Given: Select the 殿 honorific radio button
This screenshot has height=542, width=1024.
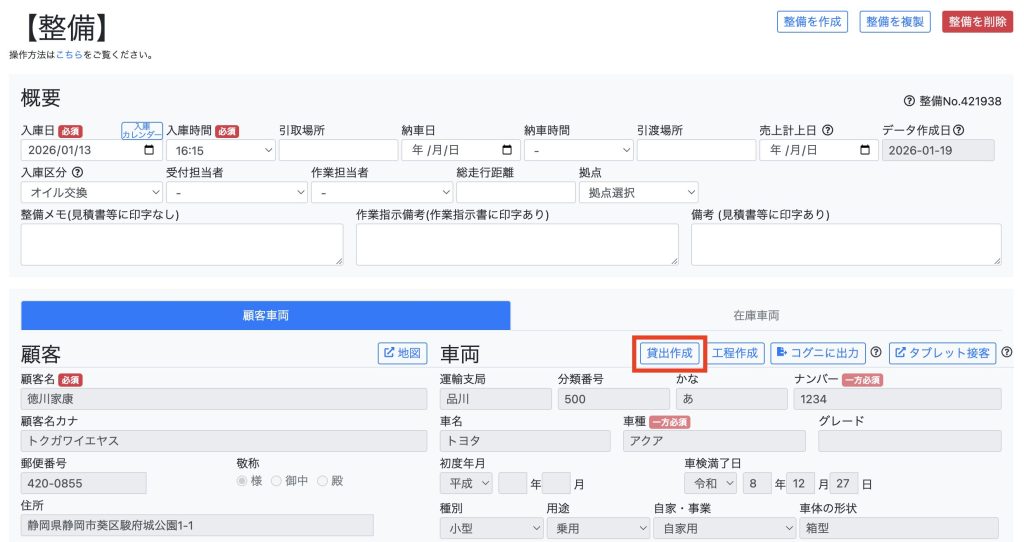Looking at the screenshot, I should click(x=322, y=481).
